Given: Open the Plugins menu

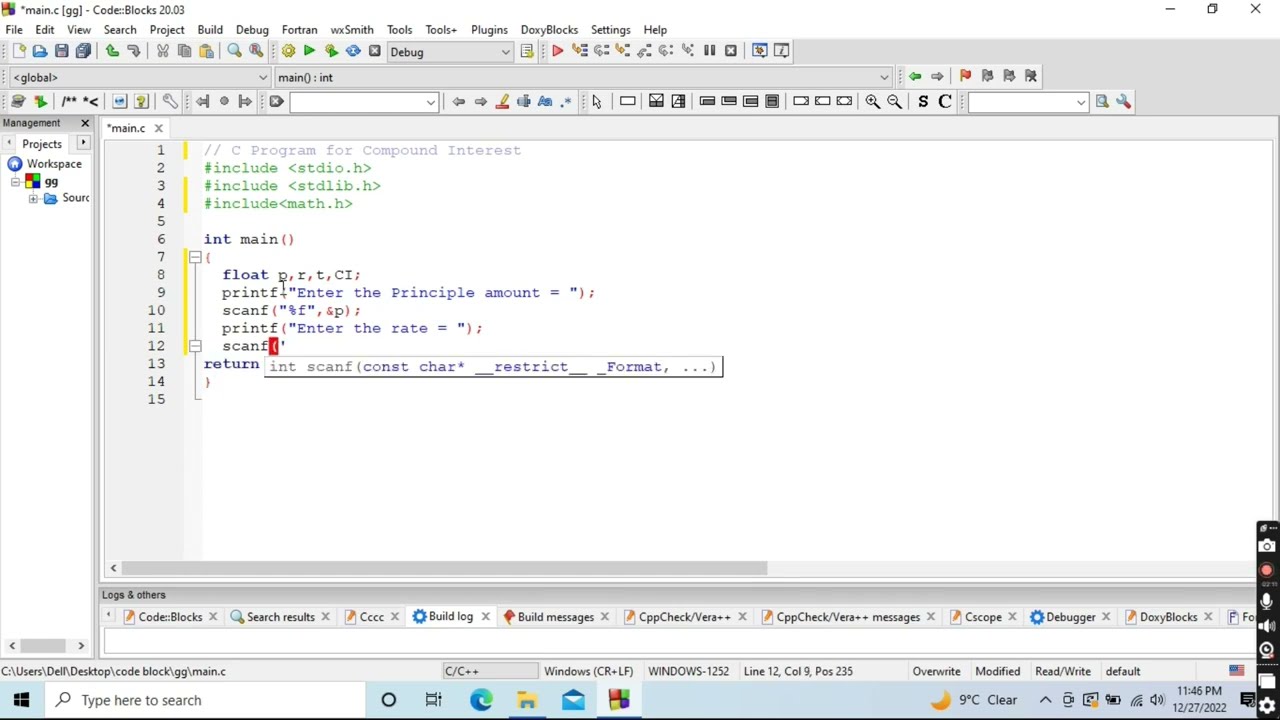Looking at the screenshot, I should 489,29.
